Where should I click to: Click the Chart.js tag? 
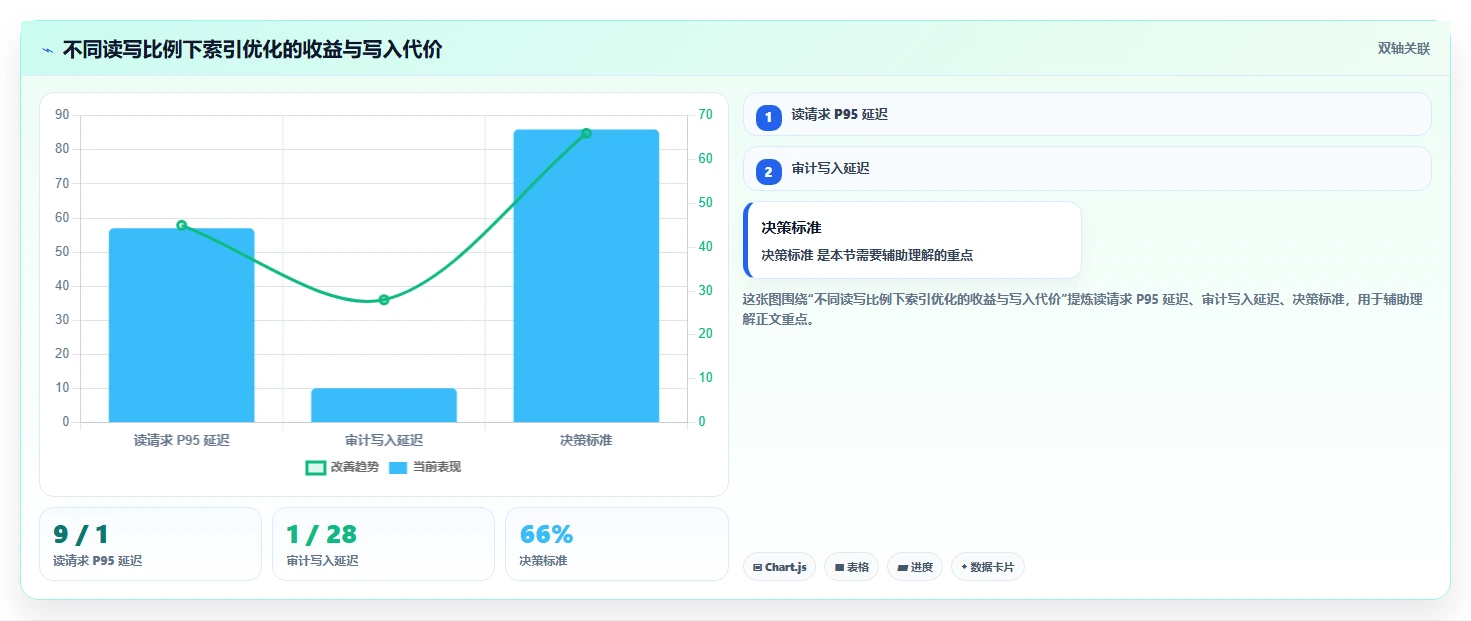[x=779, y=567]
